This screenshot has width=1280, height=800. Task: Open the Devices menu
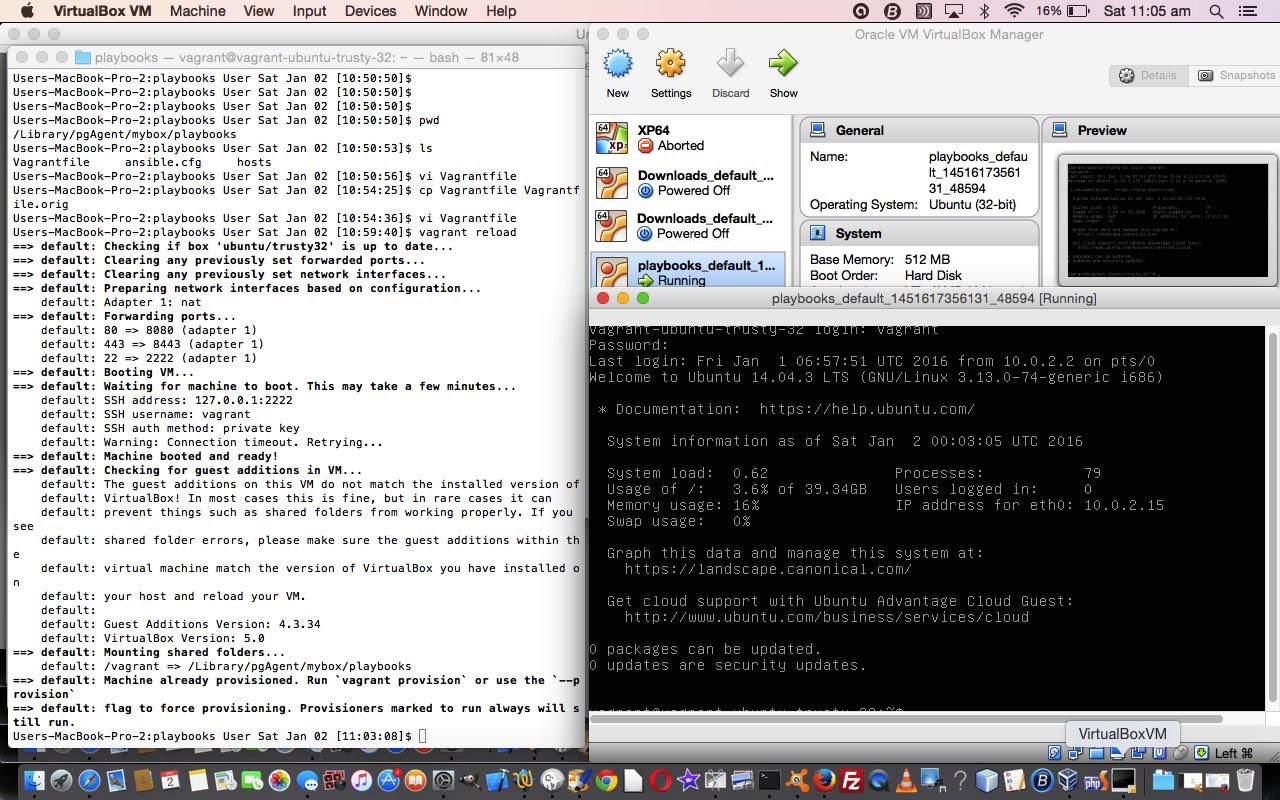pyautogui.click(x=370, y=11)
